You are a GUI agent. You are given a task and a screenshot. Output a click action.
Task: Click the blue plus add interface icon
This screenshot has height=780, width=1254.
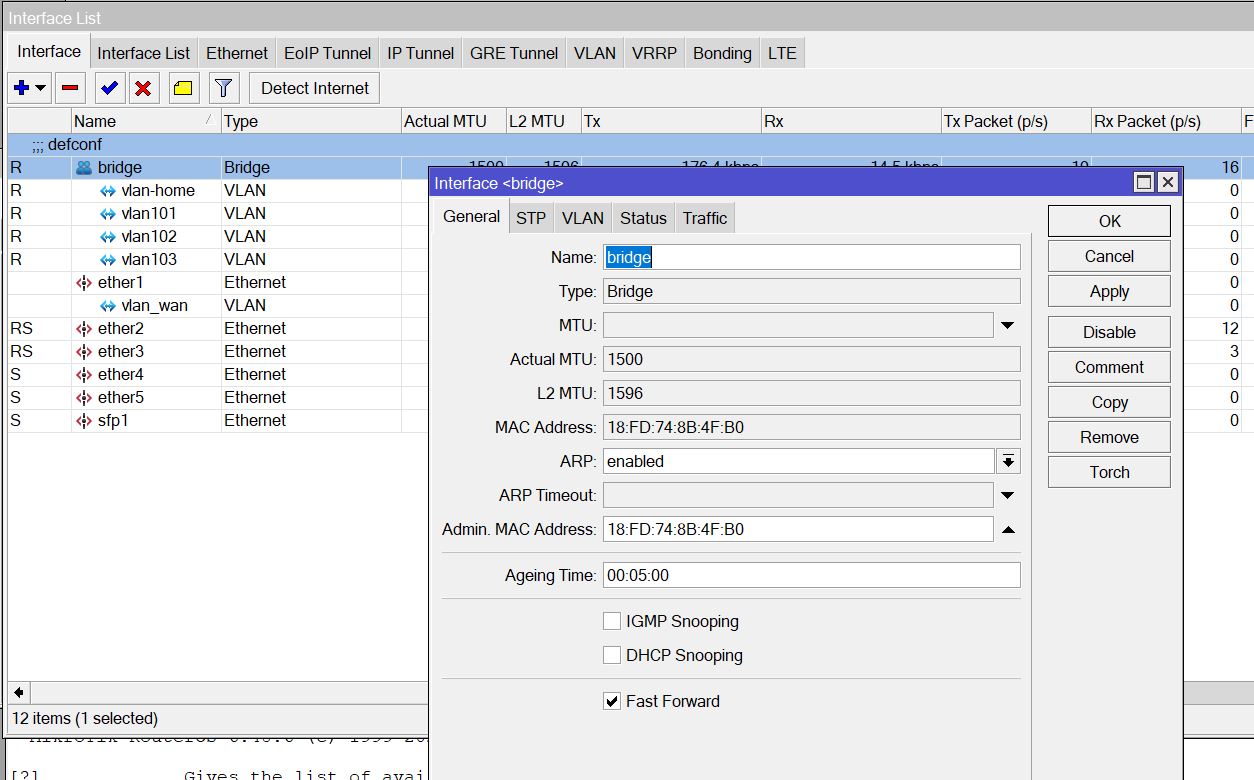(22, 88)
